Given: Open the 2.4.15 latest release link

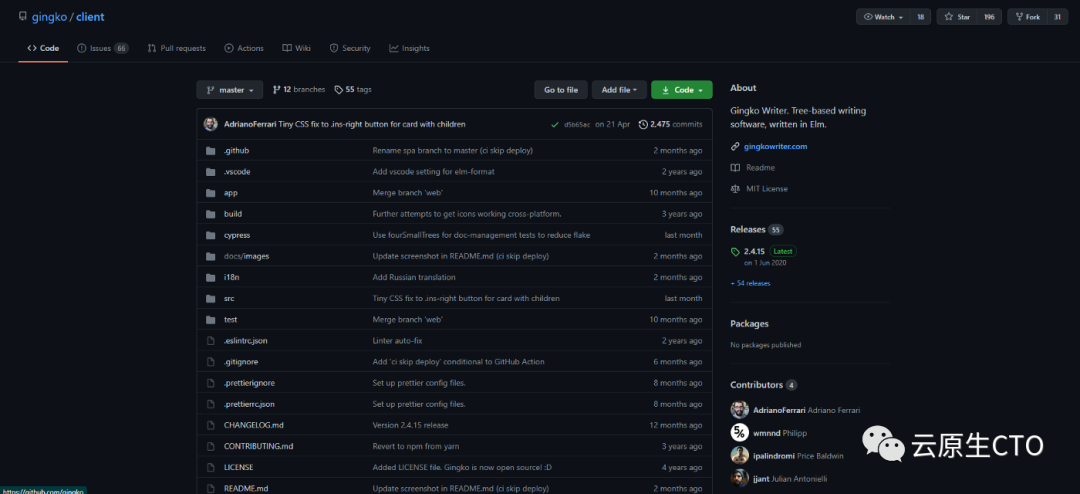Looking at the screenshot, I should pyautogui.click(x=754, y=251).
